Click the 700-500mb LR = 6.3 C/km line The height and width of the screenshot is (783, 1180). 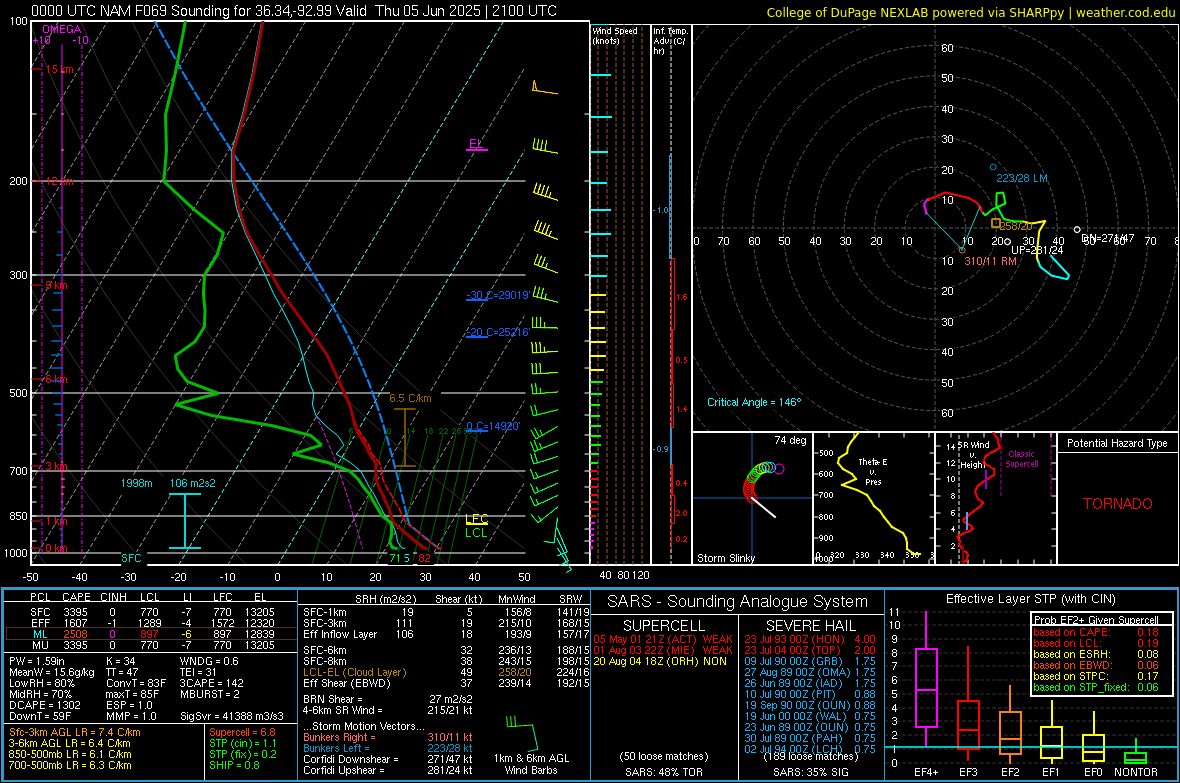pos(70,766)
